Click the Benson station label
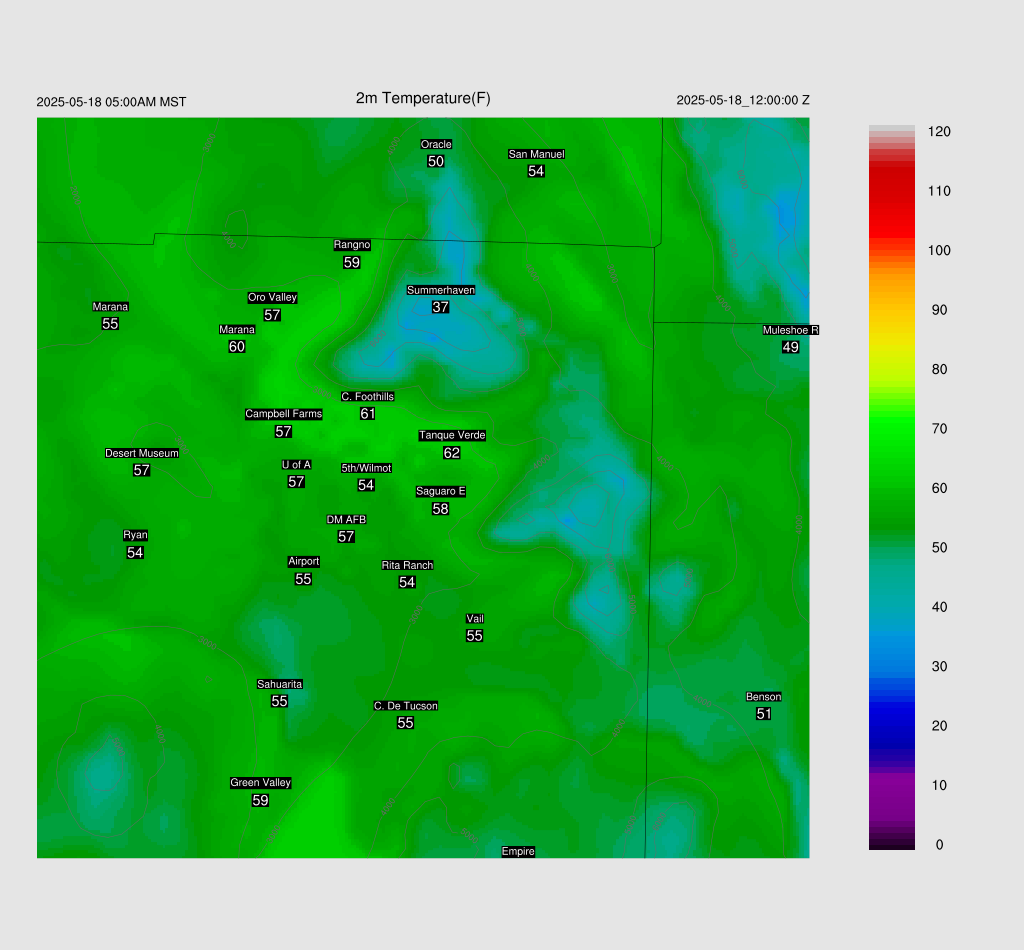This screenshot has height=950, width=1024. point(763,697)
